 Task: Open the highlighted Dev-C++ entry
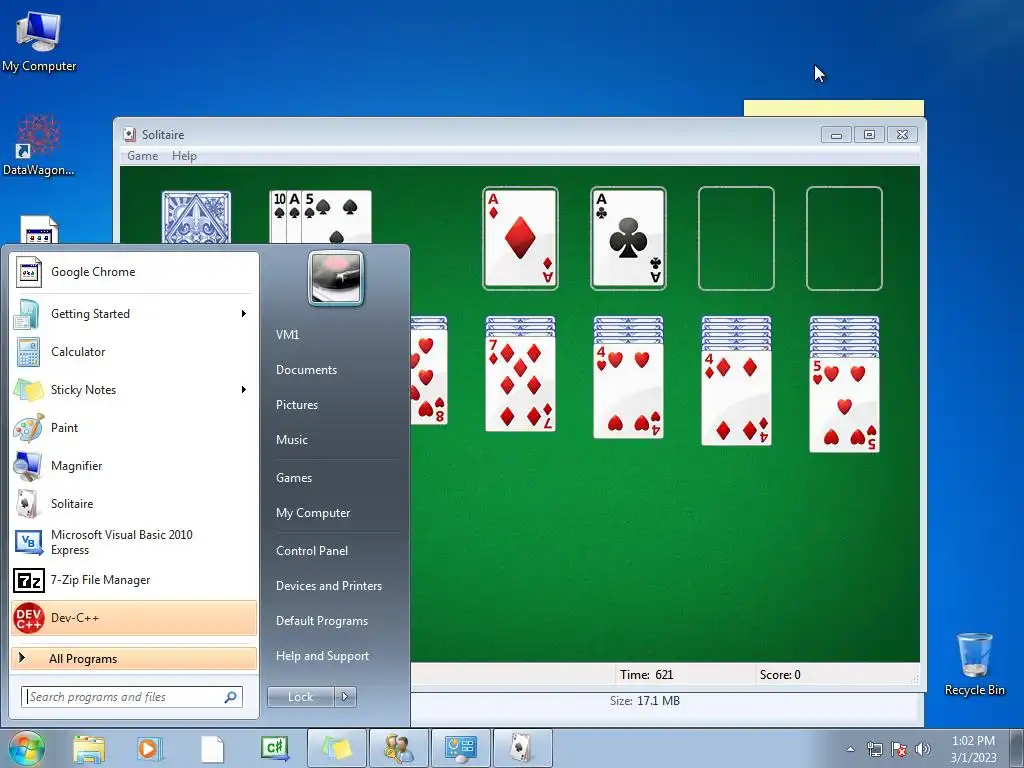coord(134,618)
